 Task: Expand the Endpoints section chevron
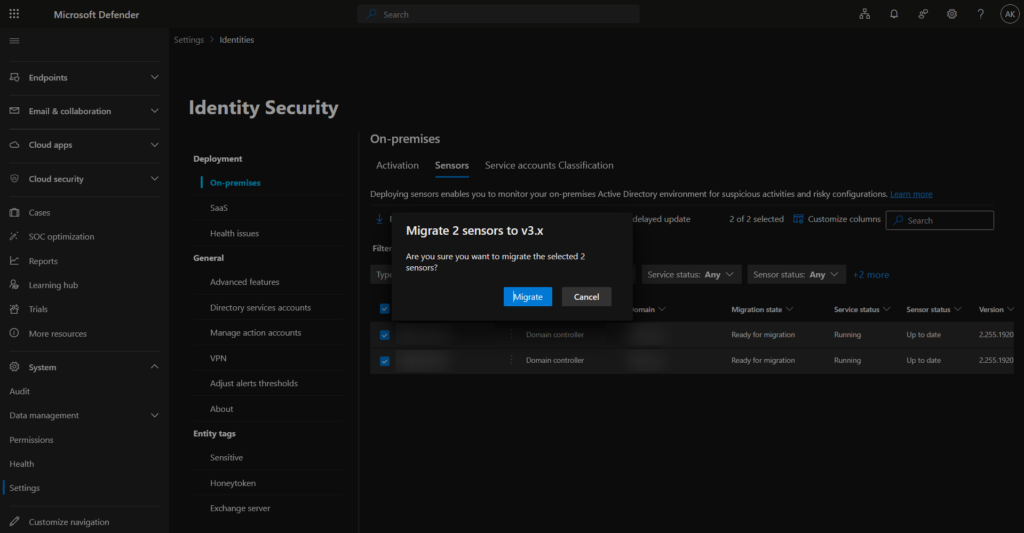(155, 77)
